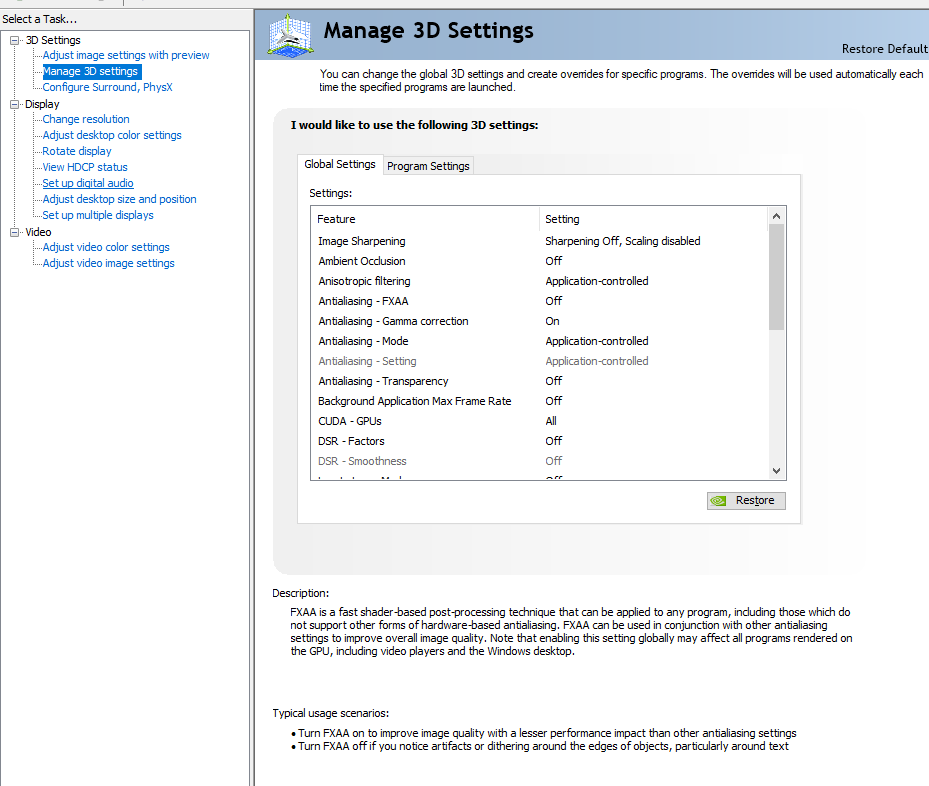Click the settings list scroll down arrow
This screenshot has width=929, height=786.
[776, 471]
